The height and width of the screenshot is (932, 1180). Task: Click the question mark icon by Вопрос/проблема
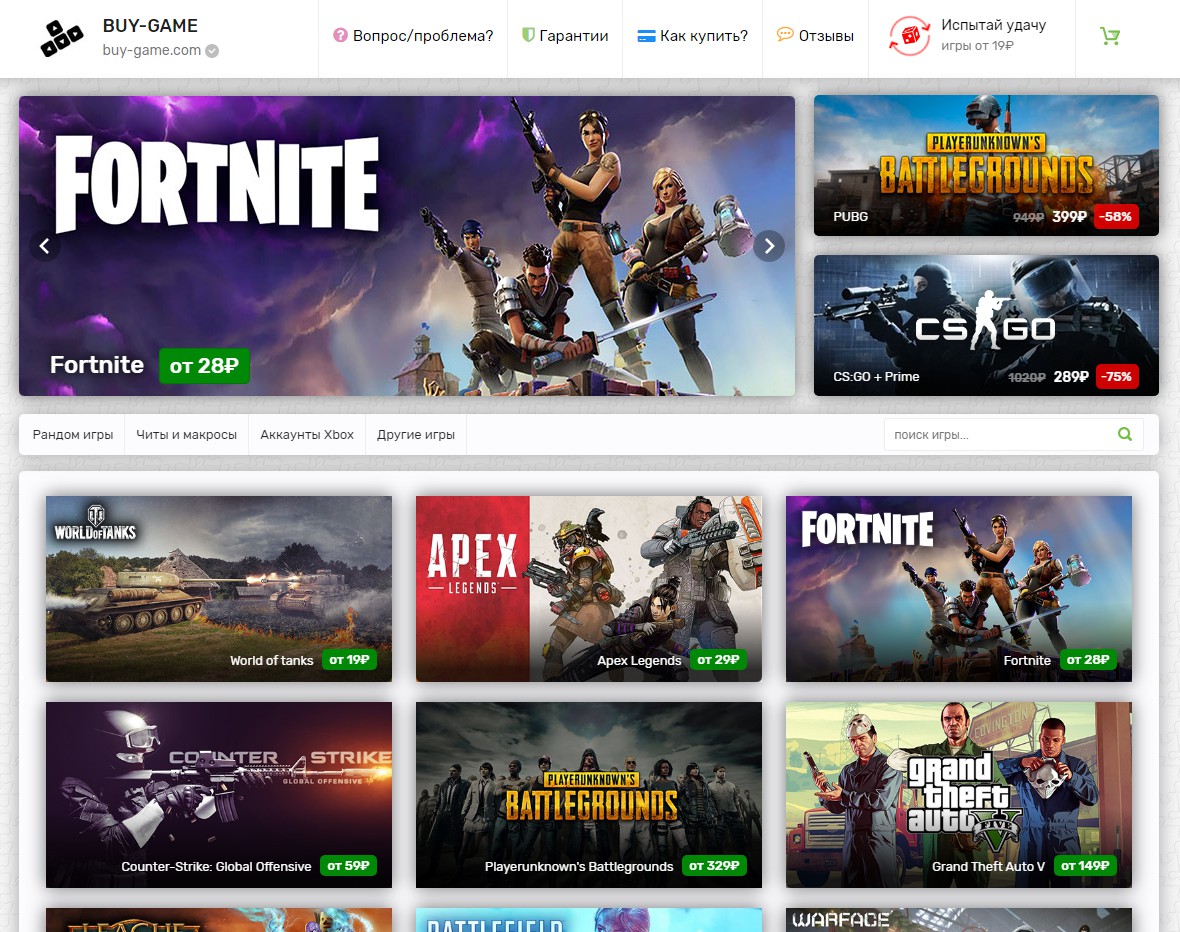[x=340, y=35]
